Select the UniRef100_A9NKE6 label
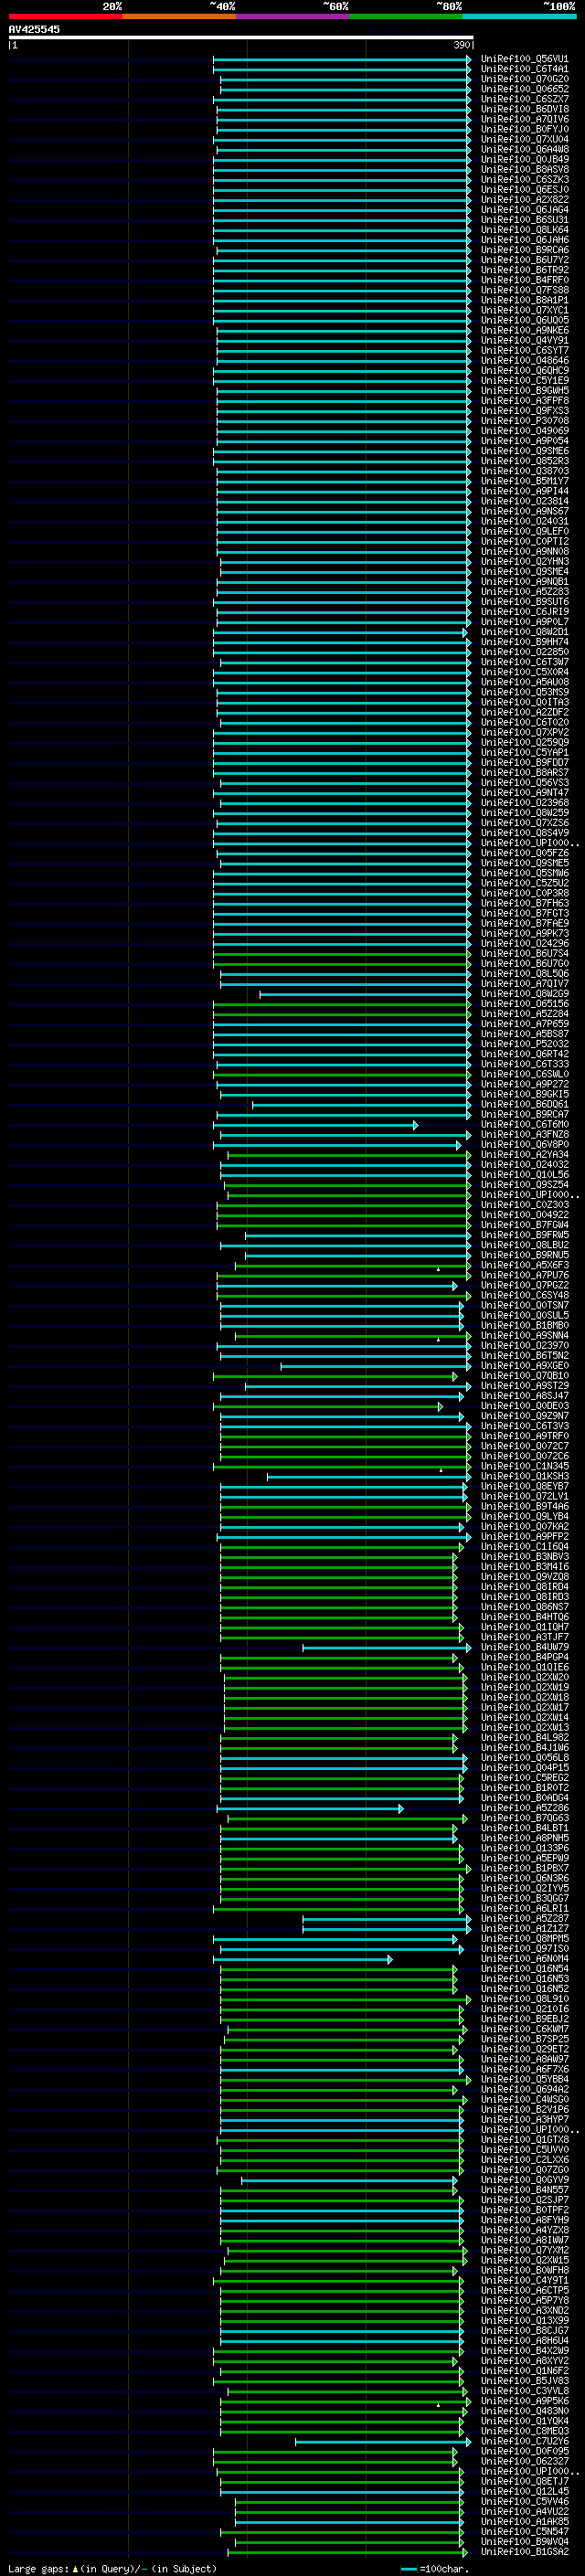Viewport: 585px width, 2576px height. click(525, 330)
